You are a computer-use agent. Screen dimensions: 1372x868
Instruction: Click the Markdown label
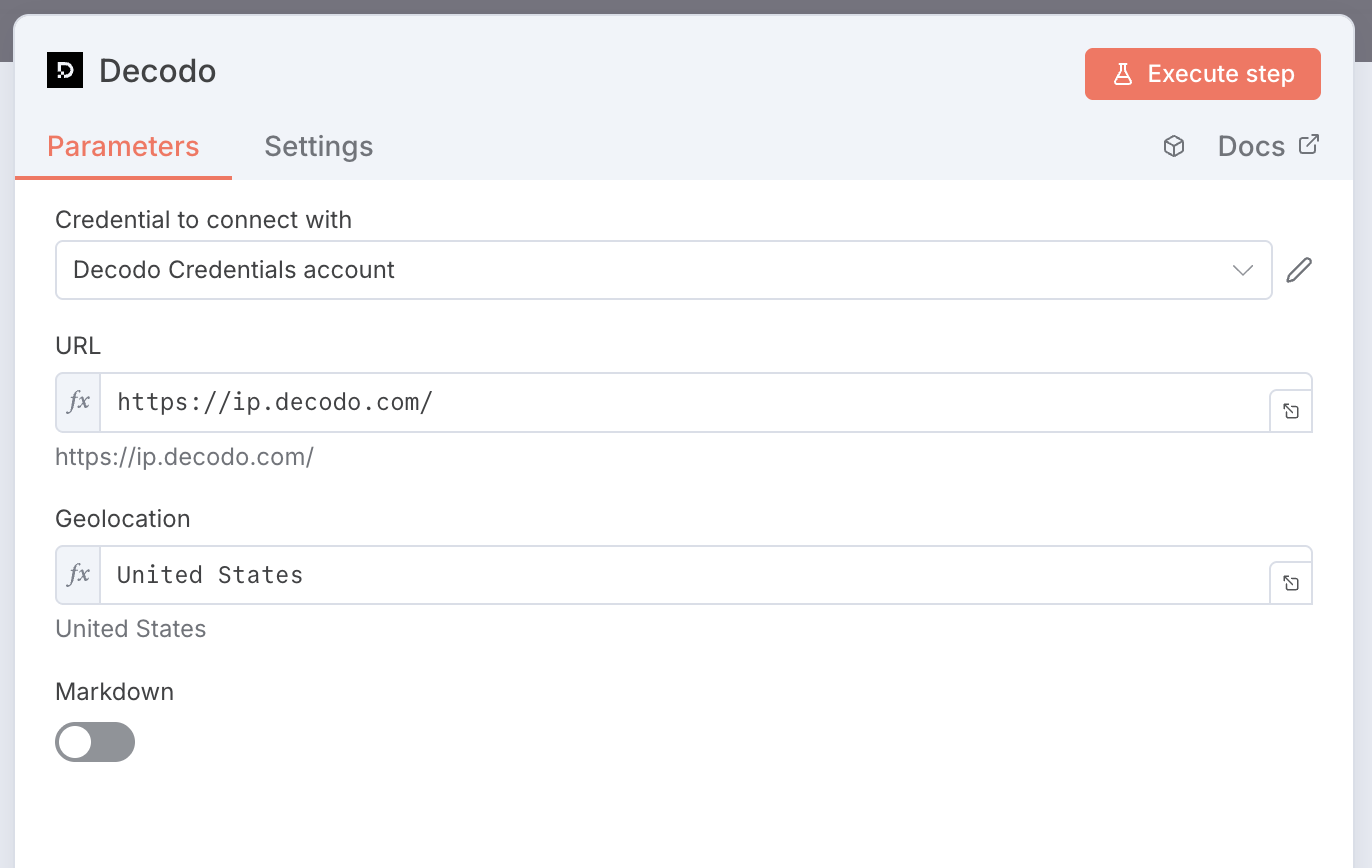coord(114,692)
